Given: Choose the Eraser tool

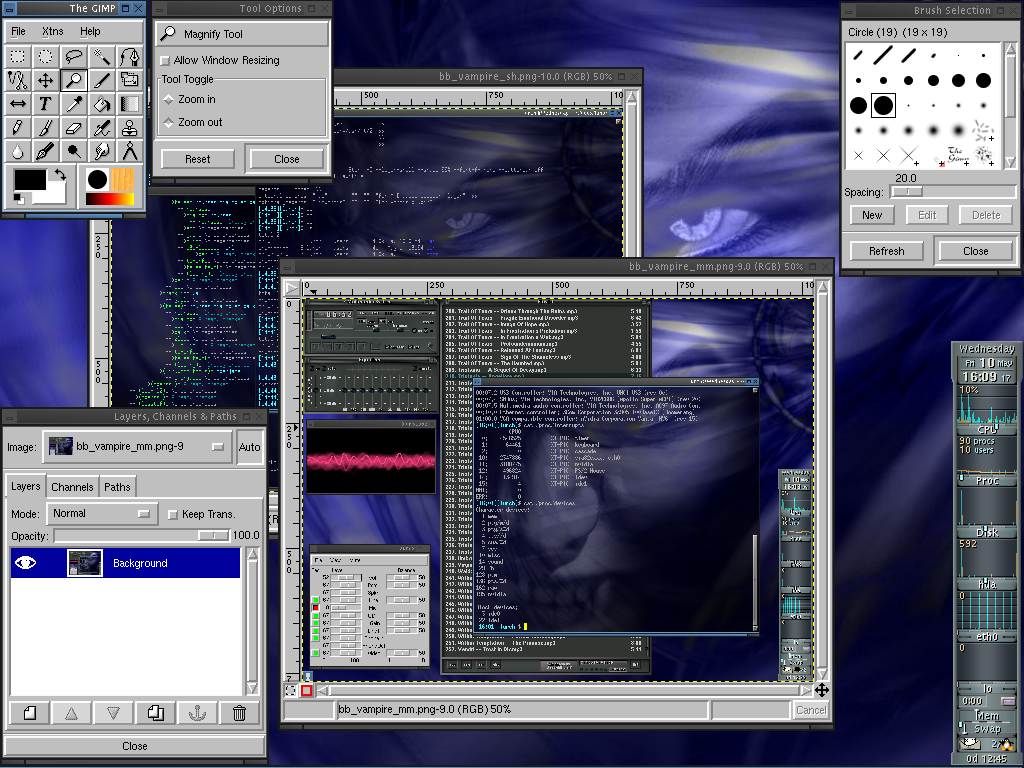Looking at the screenshot, I should click(73, 128).
